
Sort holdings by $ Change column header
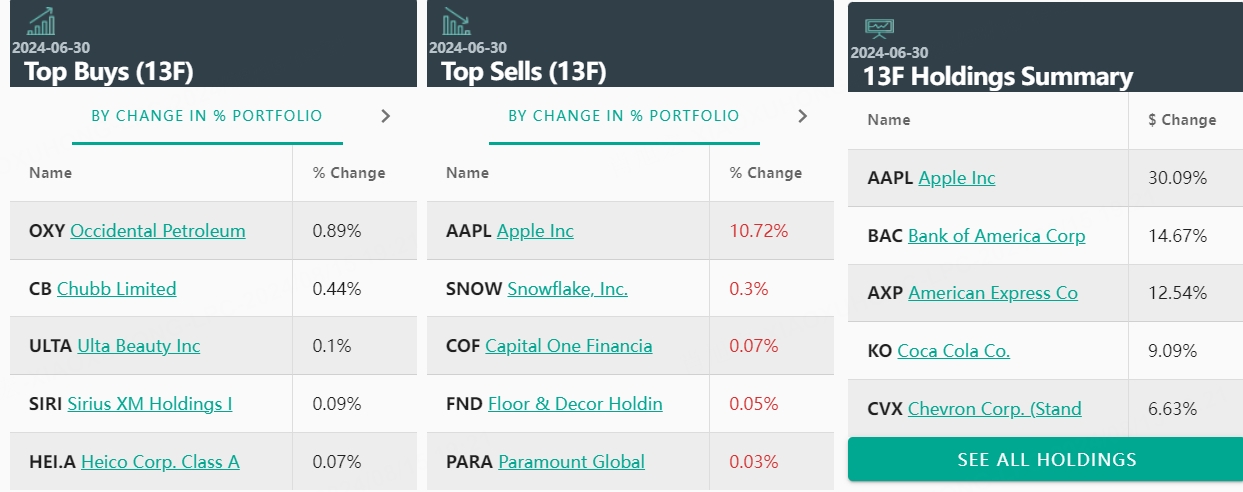1182,120
